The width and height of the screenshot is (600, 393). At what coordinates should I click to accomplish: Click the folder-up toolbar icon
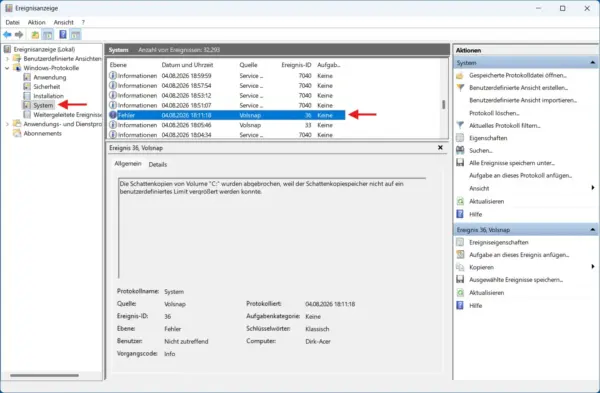coord(35,35)
